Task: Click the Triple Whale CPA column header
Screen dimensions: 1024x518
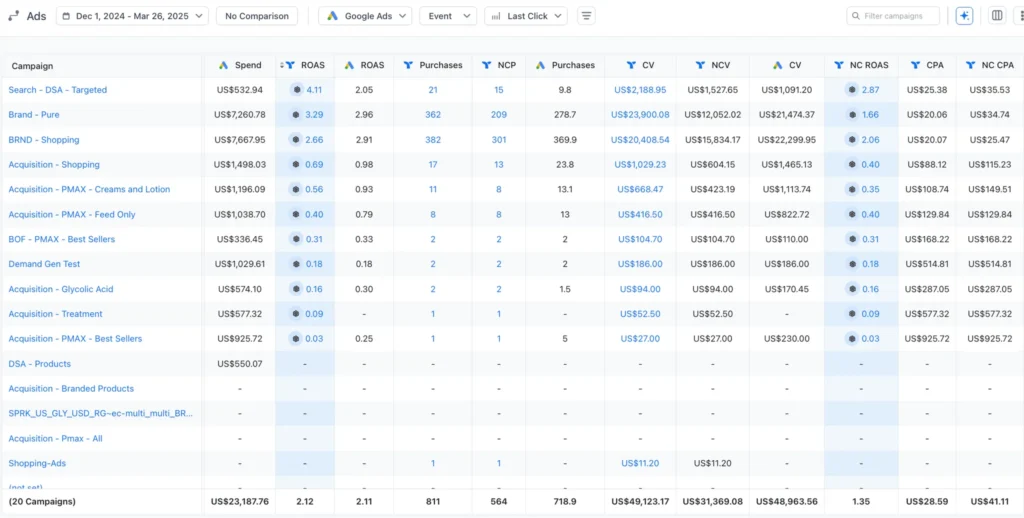Action: pyautogui.click(x=927, y=65)
